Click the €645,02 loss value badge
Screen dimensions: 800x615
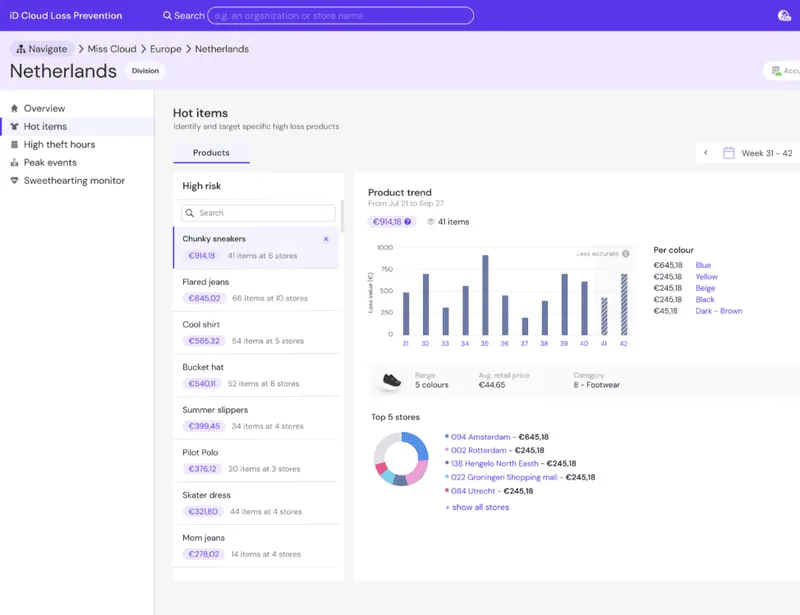[204, 298]
